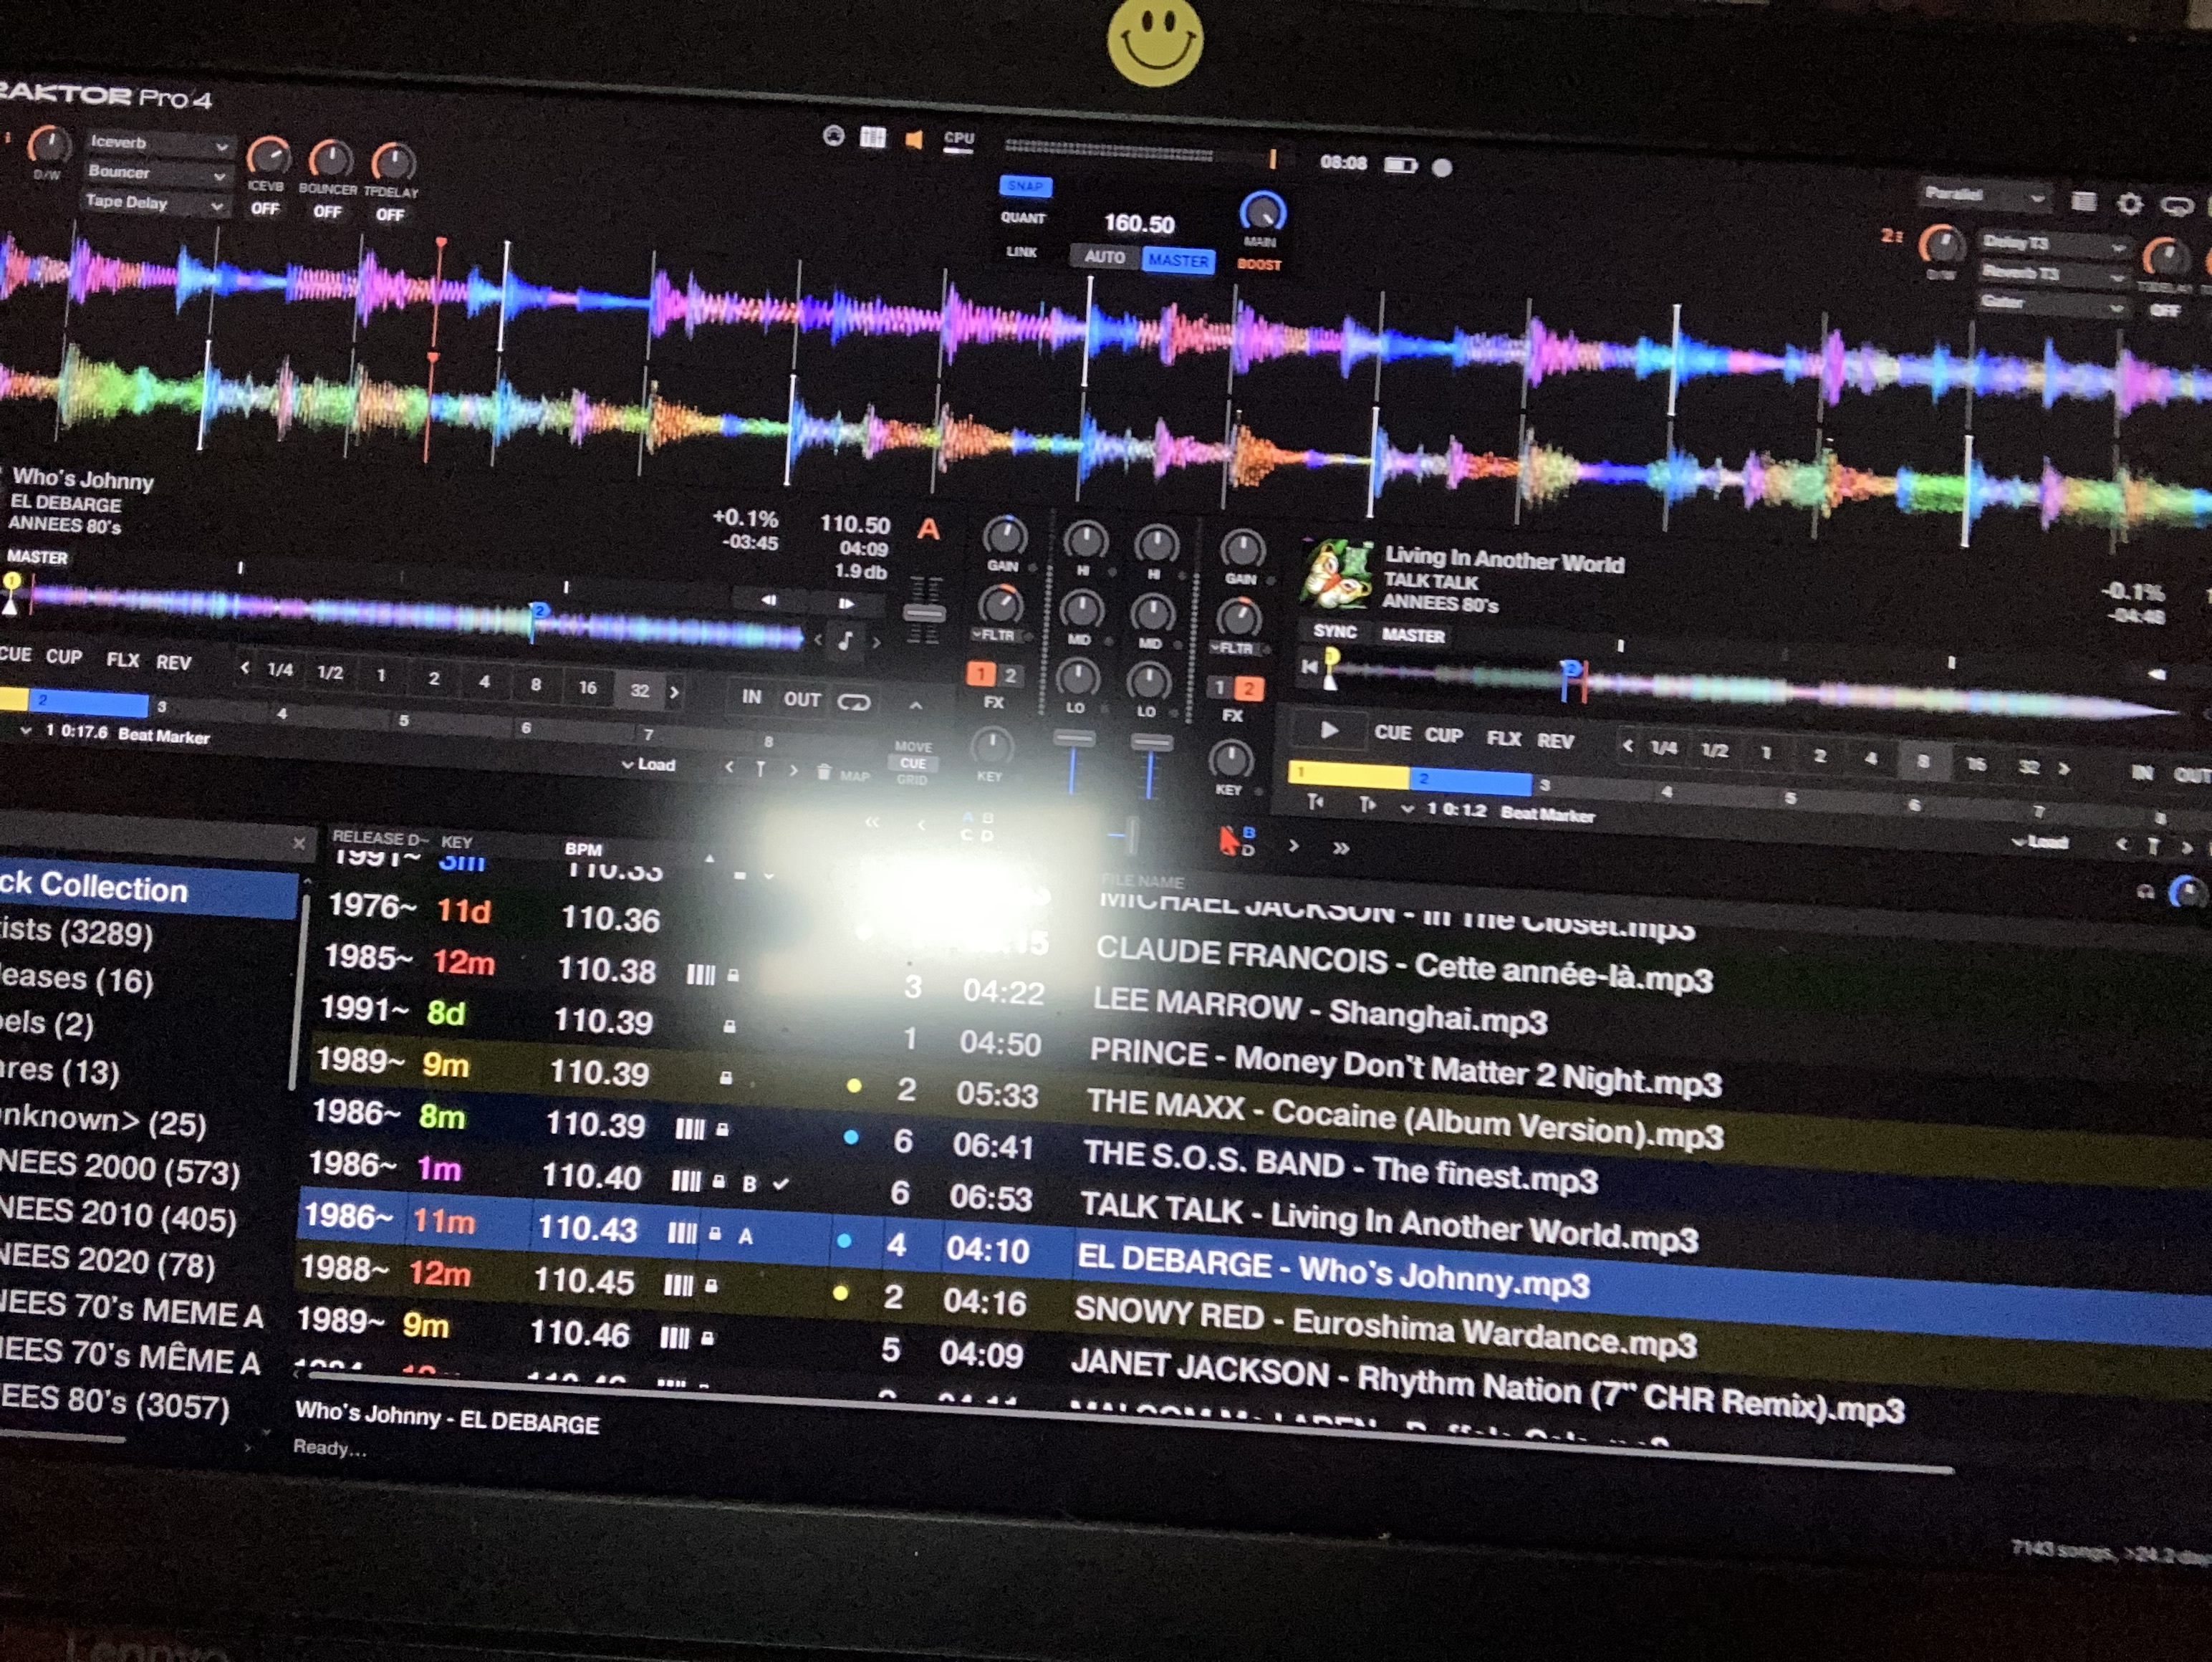Click the deck A CUE button
The height and width of the screenshot is (1662, 2212).
pos(16,655)
